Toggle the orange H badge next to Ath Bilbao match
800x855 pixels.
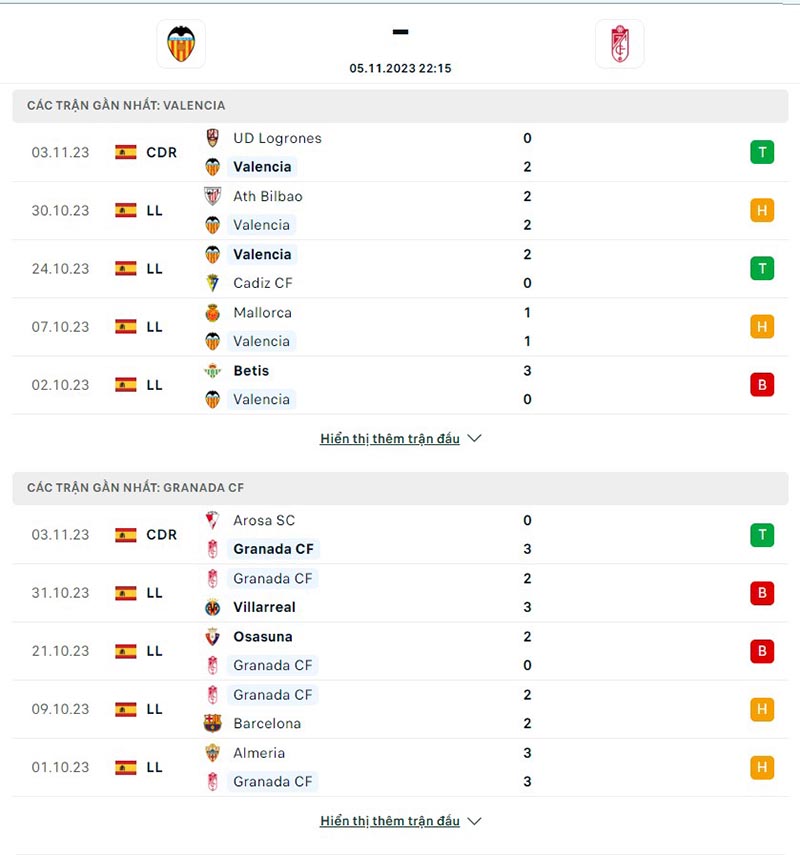click(x=761, y=210)
